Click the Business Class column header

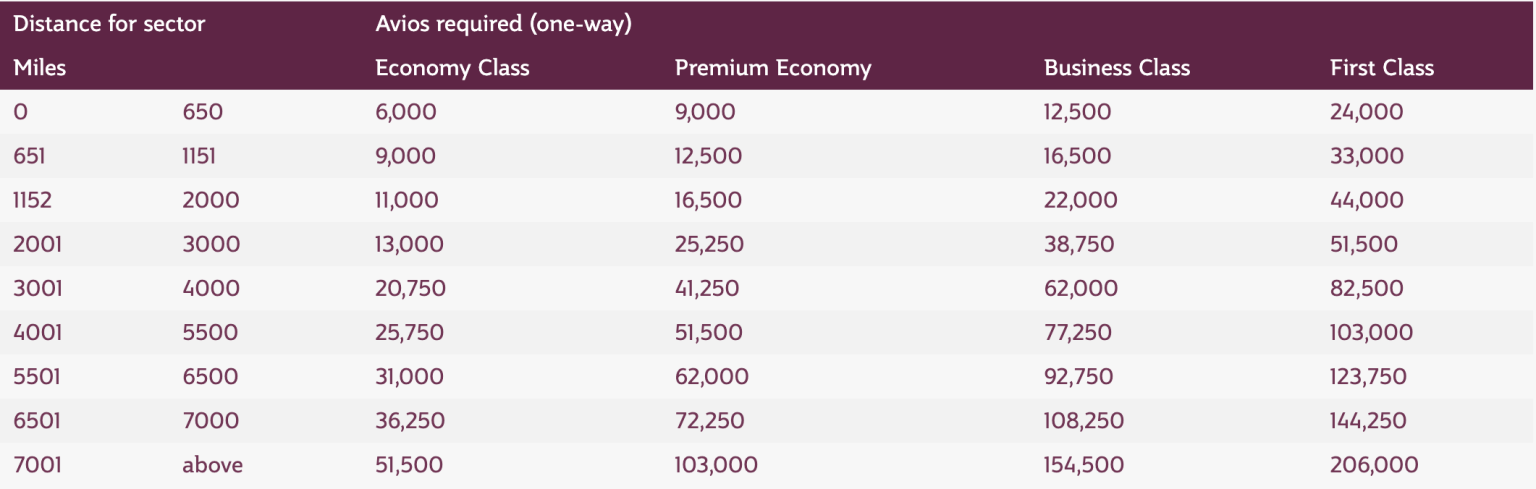[1117, 68]
